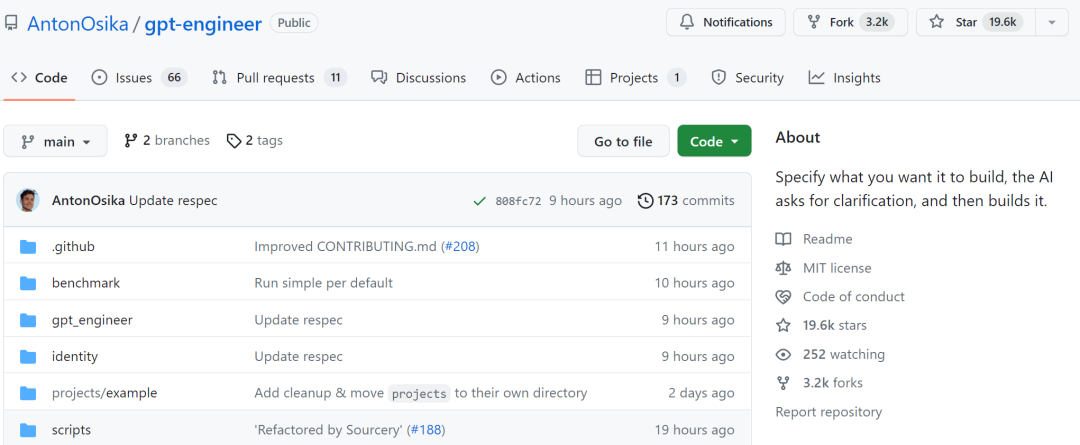Click the folder icon for identity
The height and width of the screenshot is (445, 1080).
[x=28, y=356]
